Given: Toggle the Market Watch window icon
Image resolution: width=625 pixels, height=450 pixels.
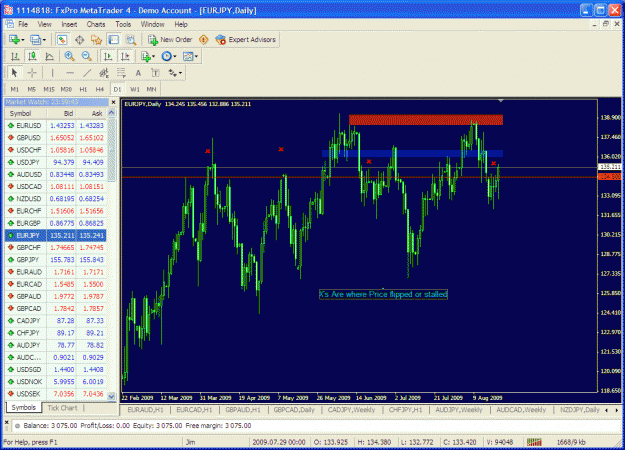Looking at the screenshot, I should tap(62, 39).
